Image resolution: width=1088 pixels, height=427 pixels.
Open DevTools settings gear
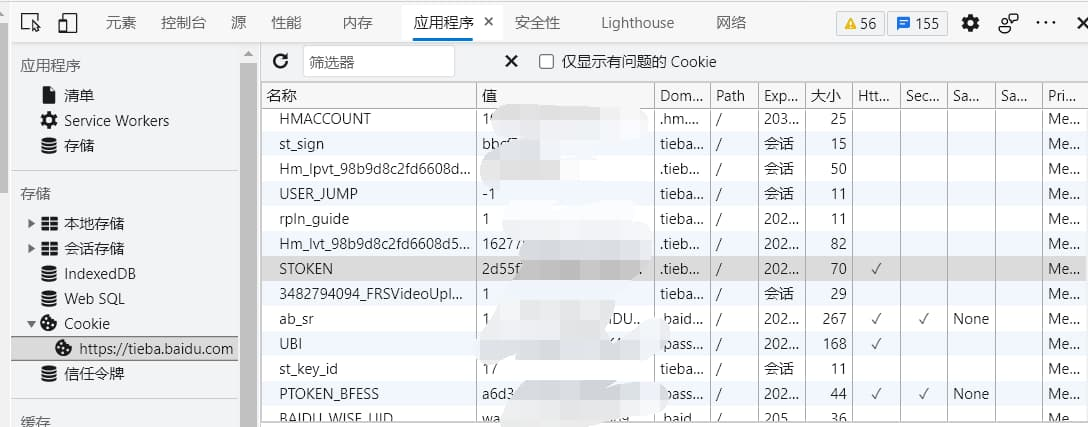click(x=970, y=23)
